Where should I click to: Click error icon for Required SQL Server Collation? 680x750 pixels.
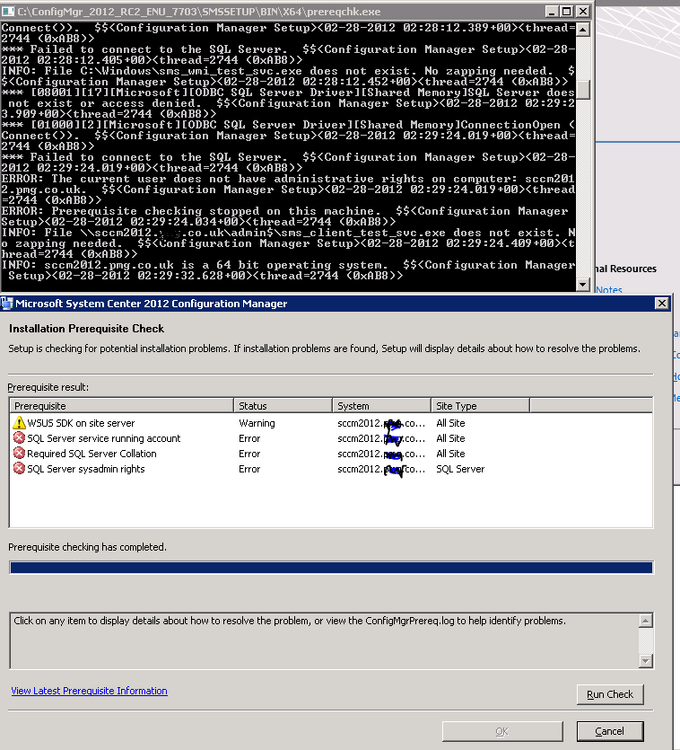pyautogui.click(x=19, y=453)
